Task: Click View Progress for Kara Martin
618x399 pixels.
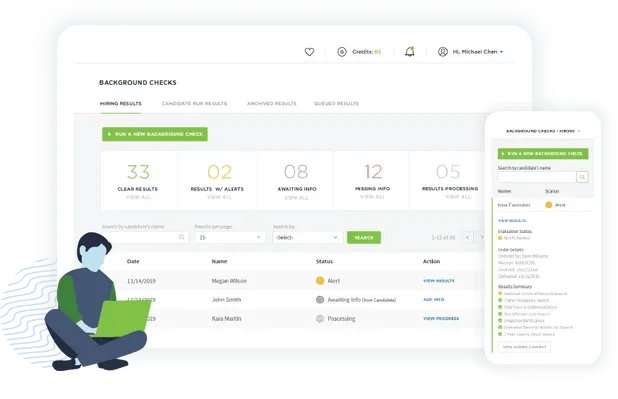Action: 441,319
